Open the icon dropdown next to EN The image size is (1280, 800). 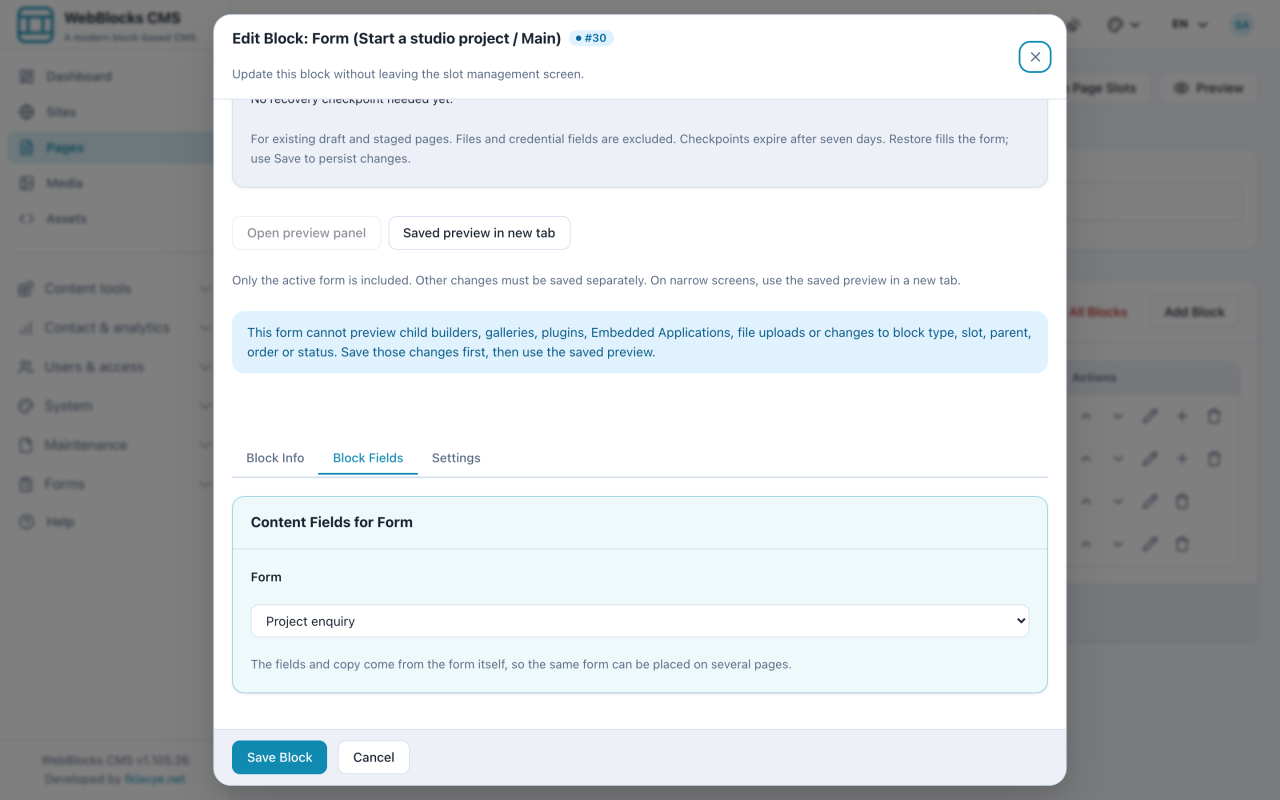(1124, 25)
